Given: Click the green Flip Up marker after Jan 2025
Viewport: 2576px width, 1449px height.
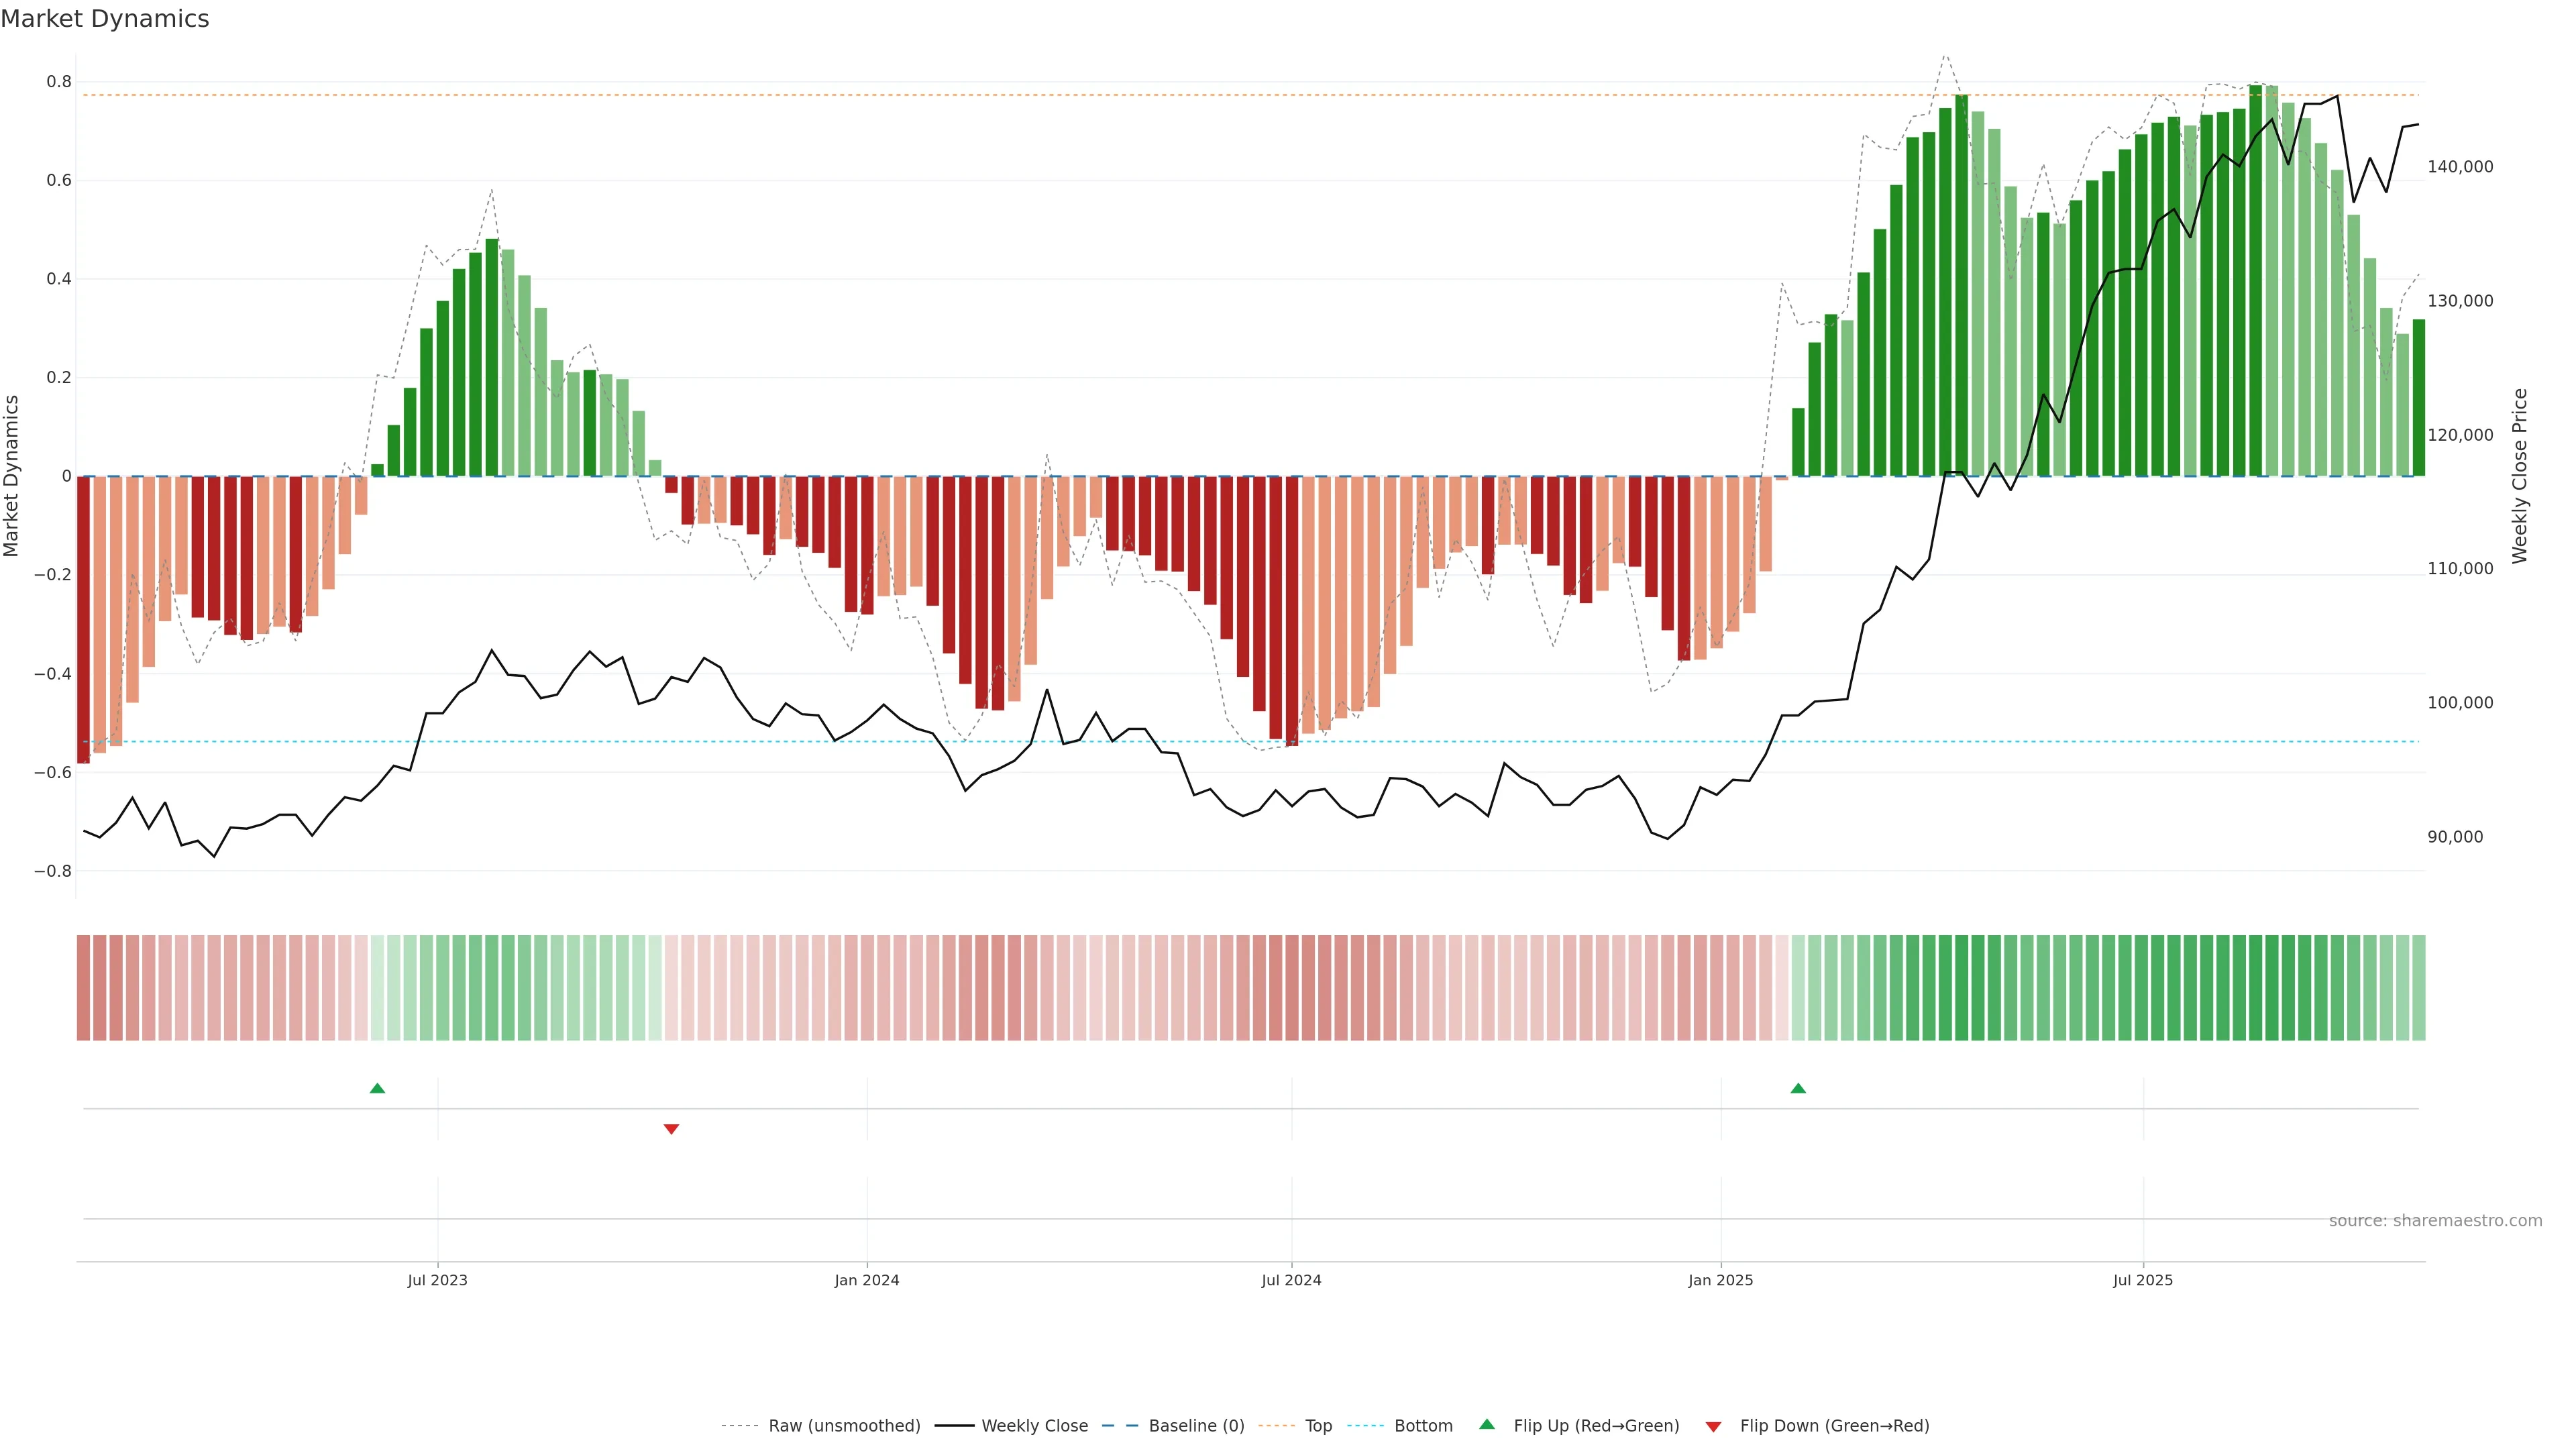Looking at the screenshot, I should coord(1798,1088).
